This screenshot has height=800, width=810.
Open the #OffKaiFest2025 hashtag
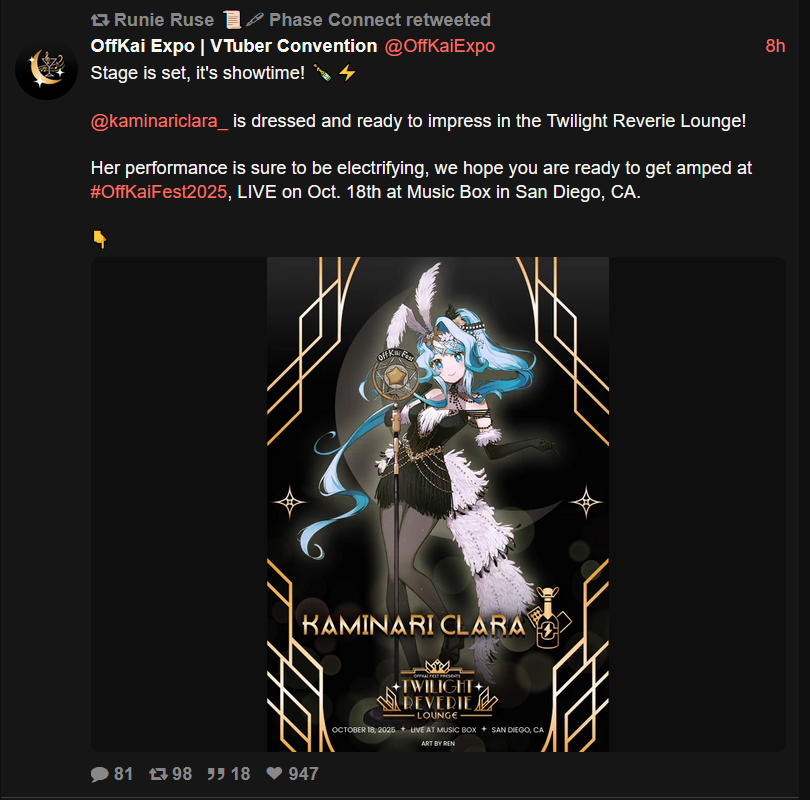tap(159, 192)
